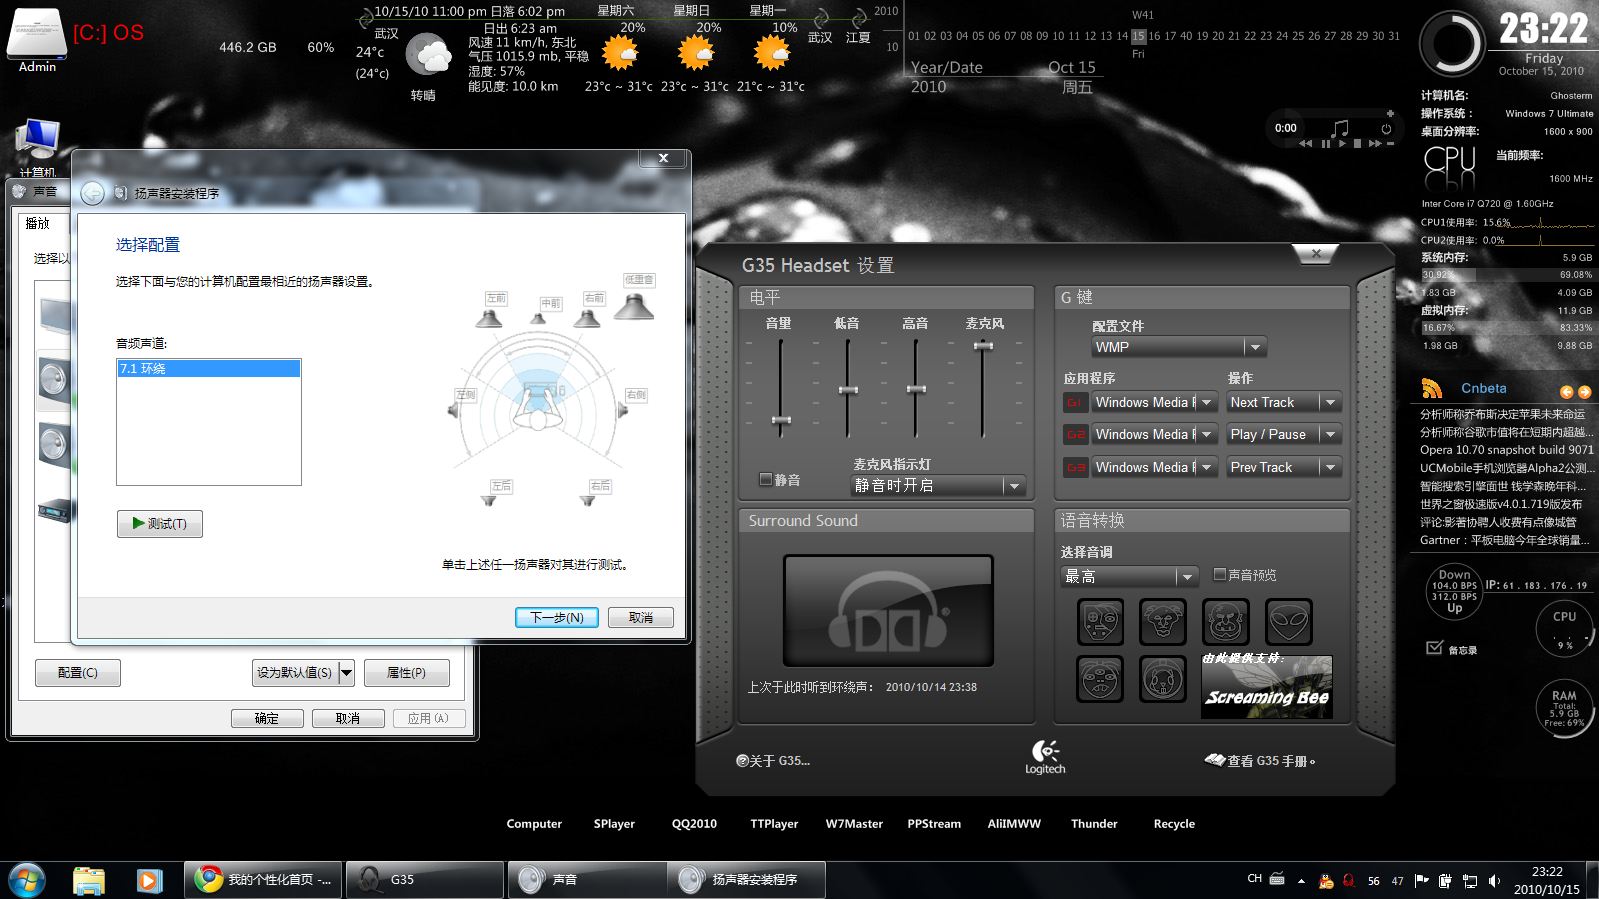Open the 配置文件 WMP profile dropdown
Viewport: 1599px width, 899px height.
1179,347
